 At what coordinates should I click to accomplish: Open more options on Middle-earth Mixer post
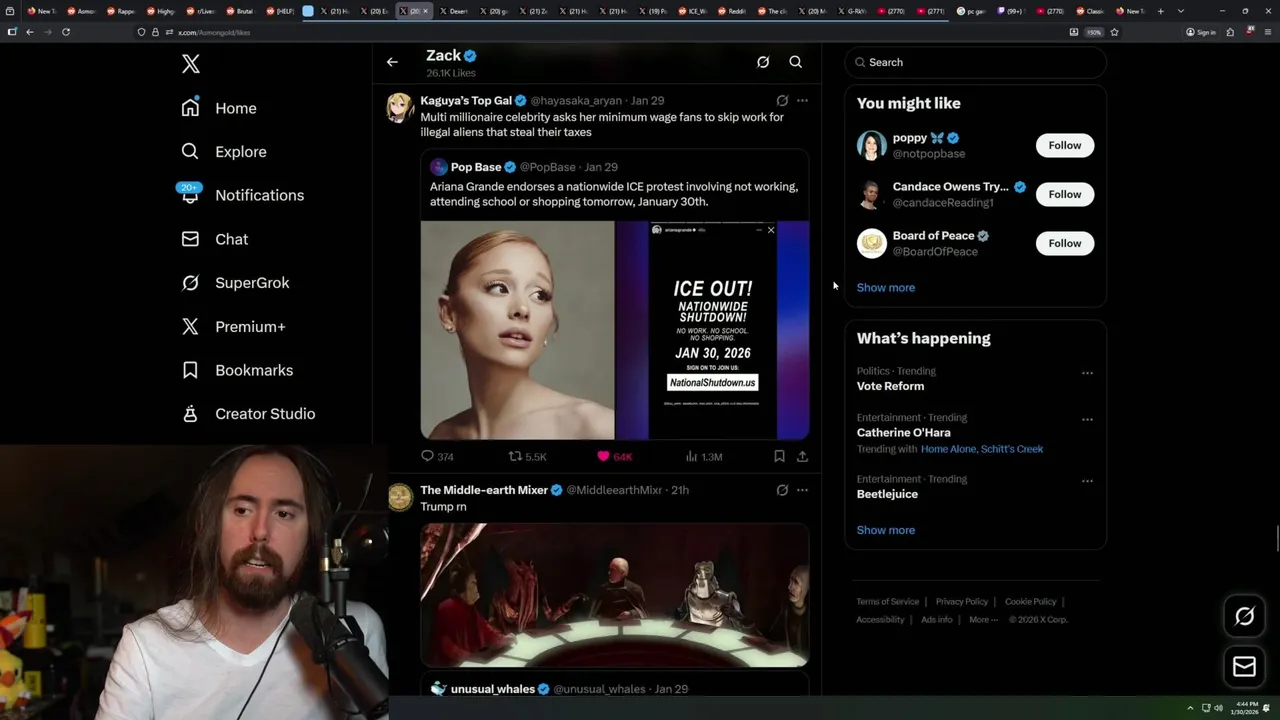click(802, 490)
